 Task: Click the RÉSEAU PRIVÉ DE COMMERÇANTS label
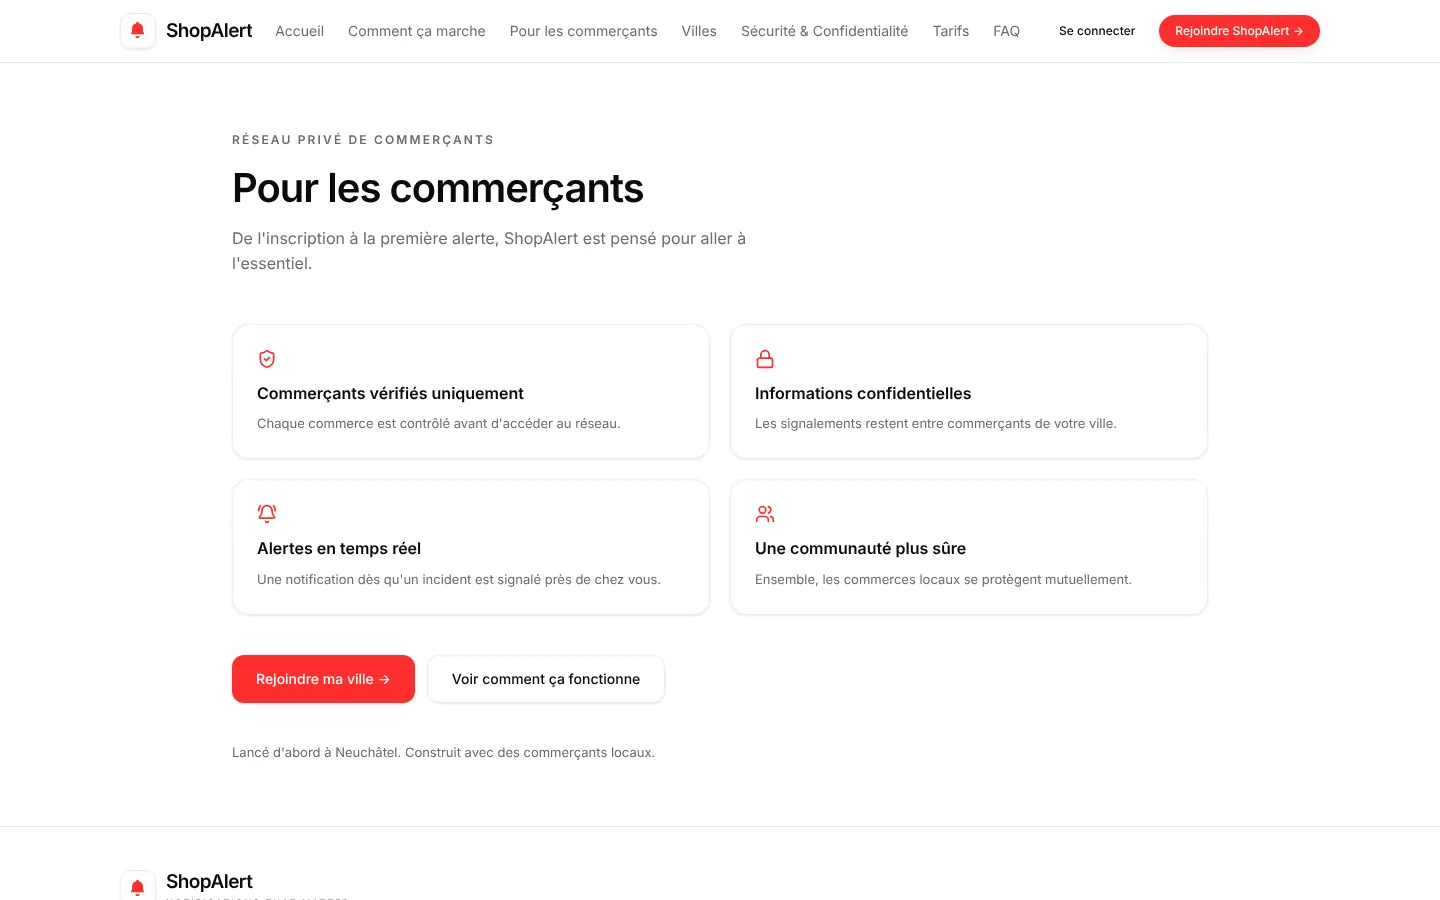coord(363,140)
